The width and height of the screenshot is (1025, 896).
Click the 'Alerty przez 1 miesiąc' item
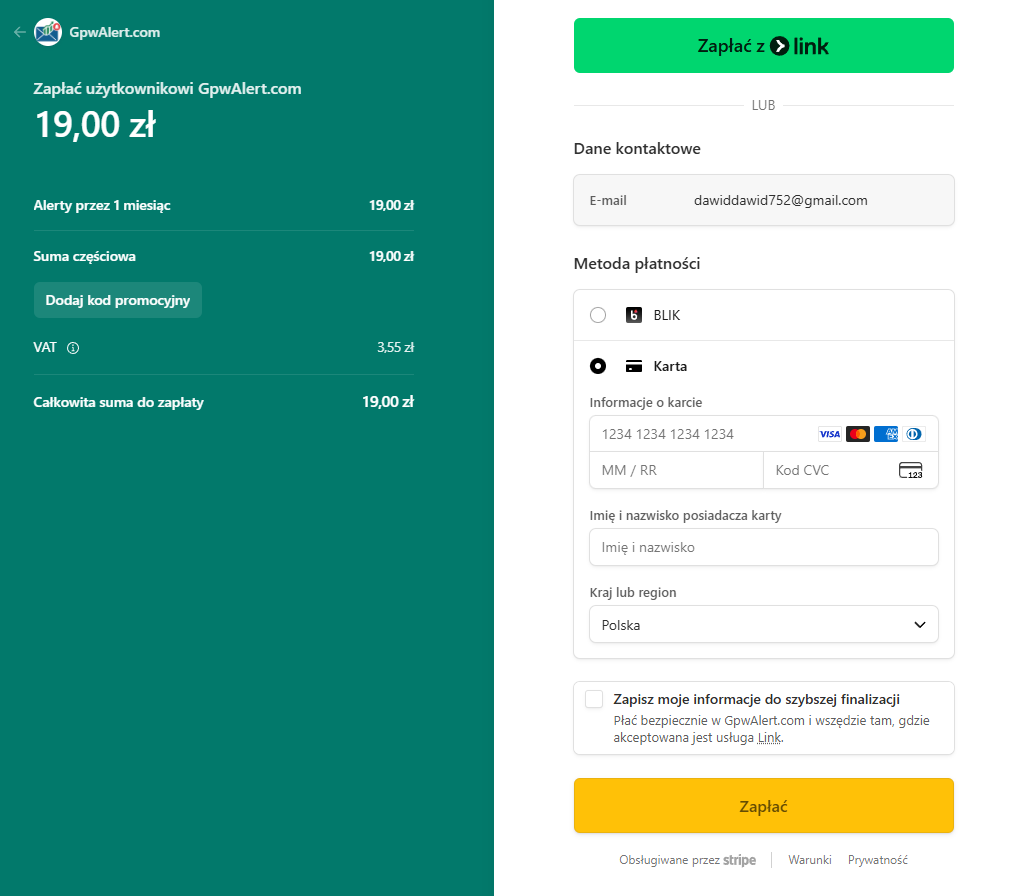[x=102, y=205]
